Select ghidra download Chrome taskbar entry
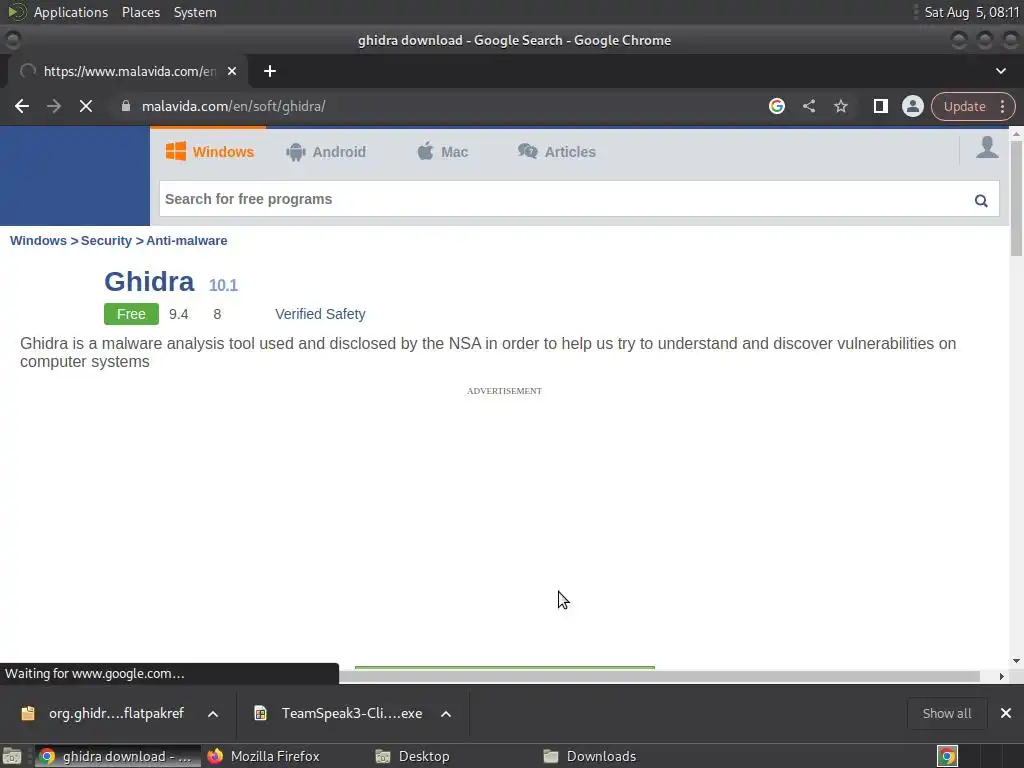This screenshot has height=768, width=1024. 118,756
